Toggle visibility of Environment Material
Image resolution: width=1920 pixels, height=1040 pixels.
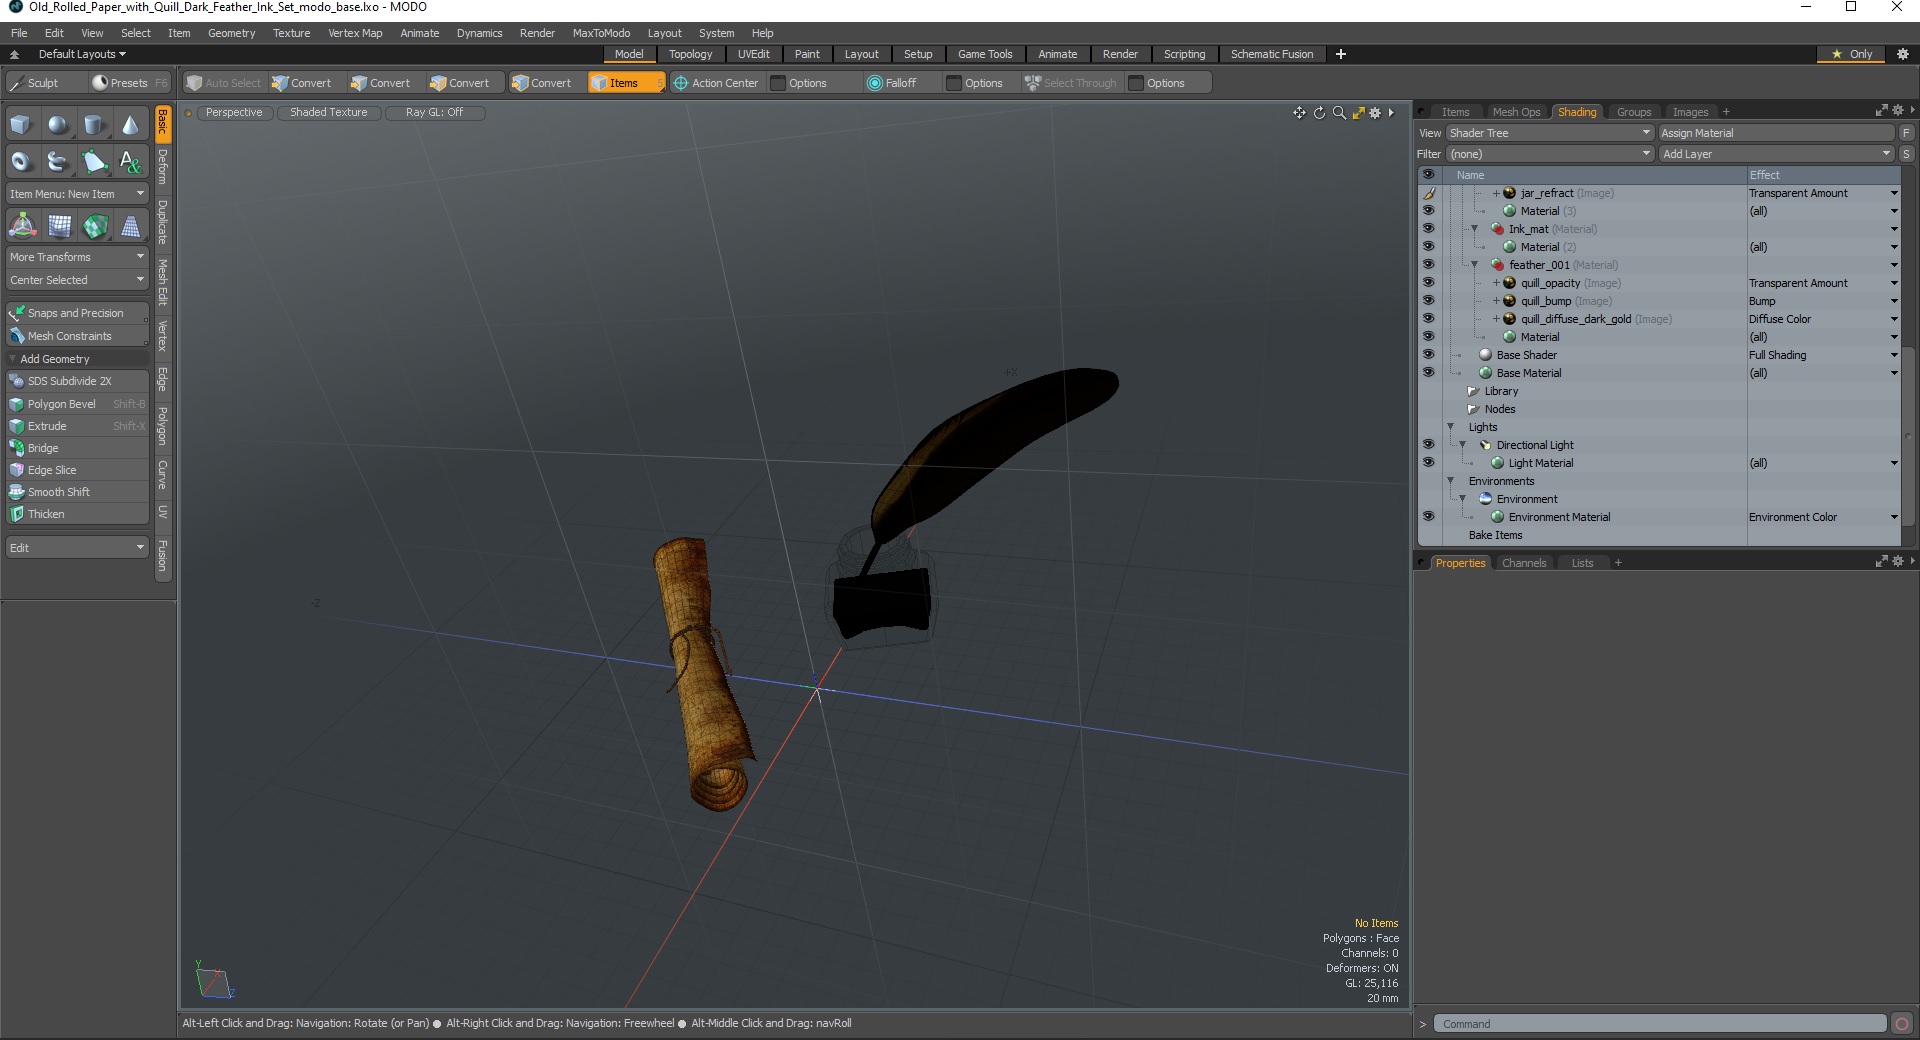pos(1429,517)
